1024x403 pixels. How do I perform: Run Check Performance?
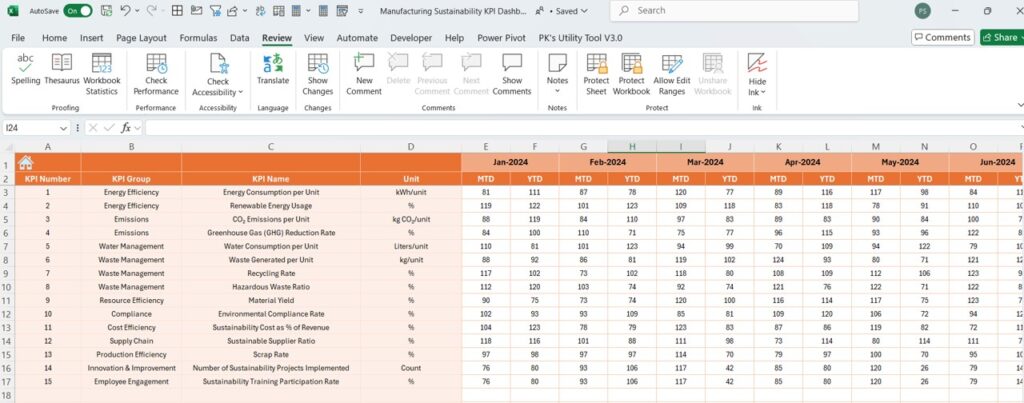[156, 74]
